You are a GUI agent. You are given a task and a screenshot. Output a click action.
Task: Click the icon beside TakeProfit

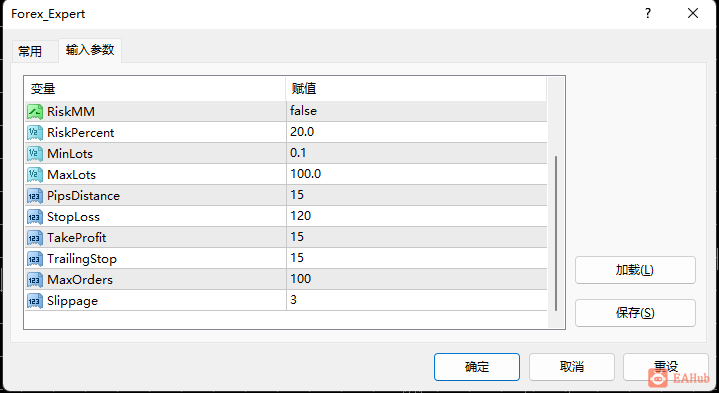(x=35, y=238)
